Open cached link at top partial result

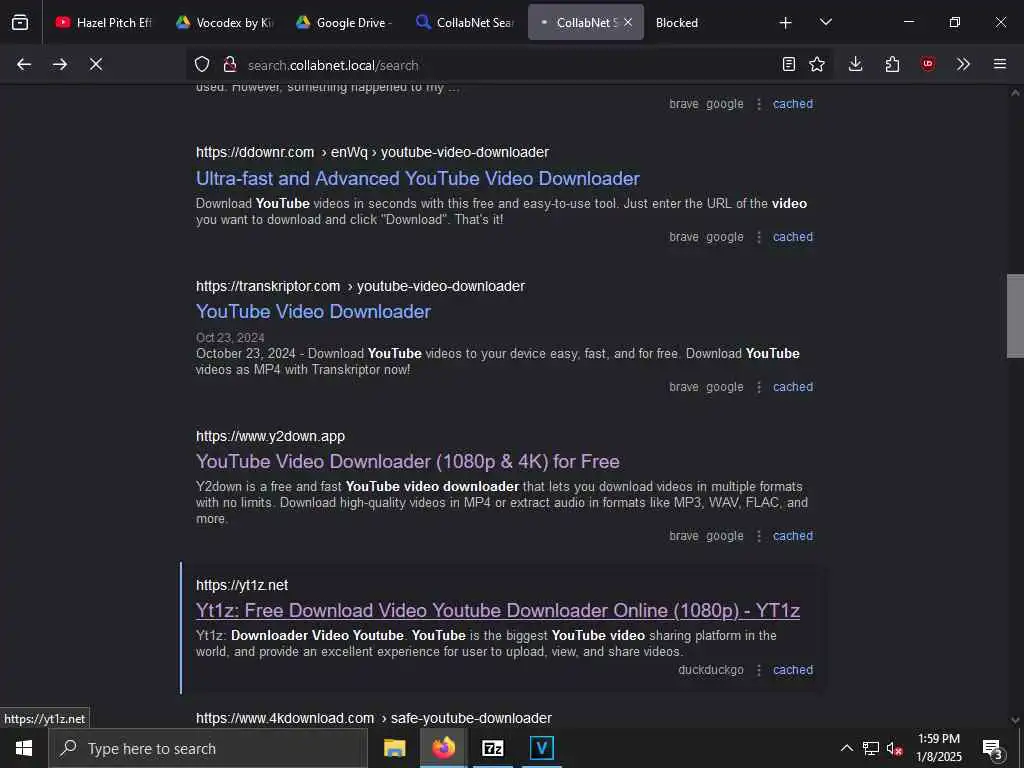793,104
